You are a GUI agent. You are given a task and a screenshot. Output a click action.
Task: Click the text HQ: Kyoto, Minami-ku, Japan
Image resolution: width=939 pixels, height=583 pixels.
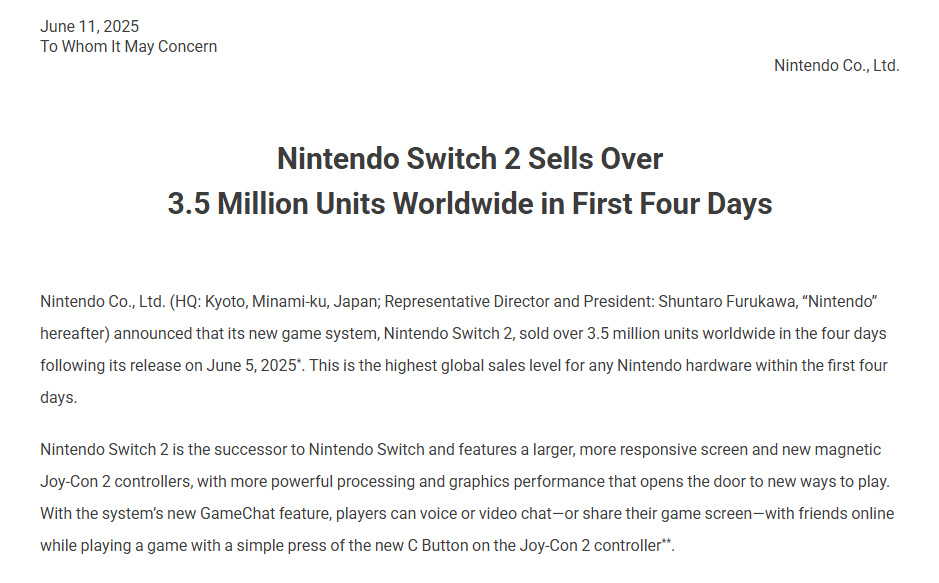277,301
